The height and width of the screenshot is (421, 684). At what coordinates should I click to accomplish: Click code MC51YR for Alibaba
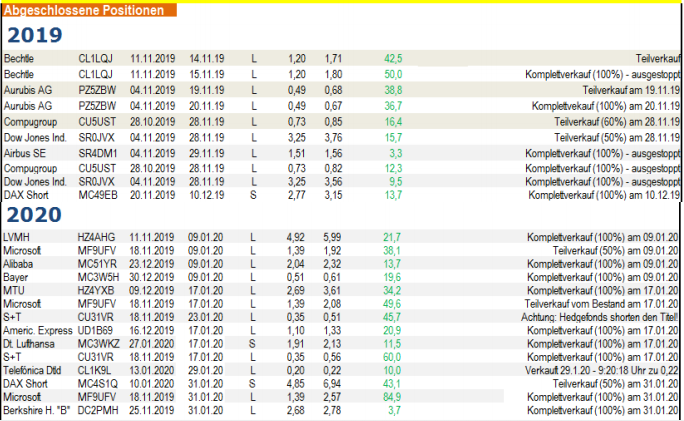point(97,264)
